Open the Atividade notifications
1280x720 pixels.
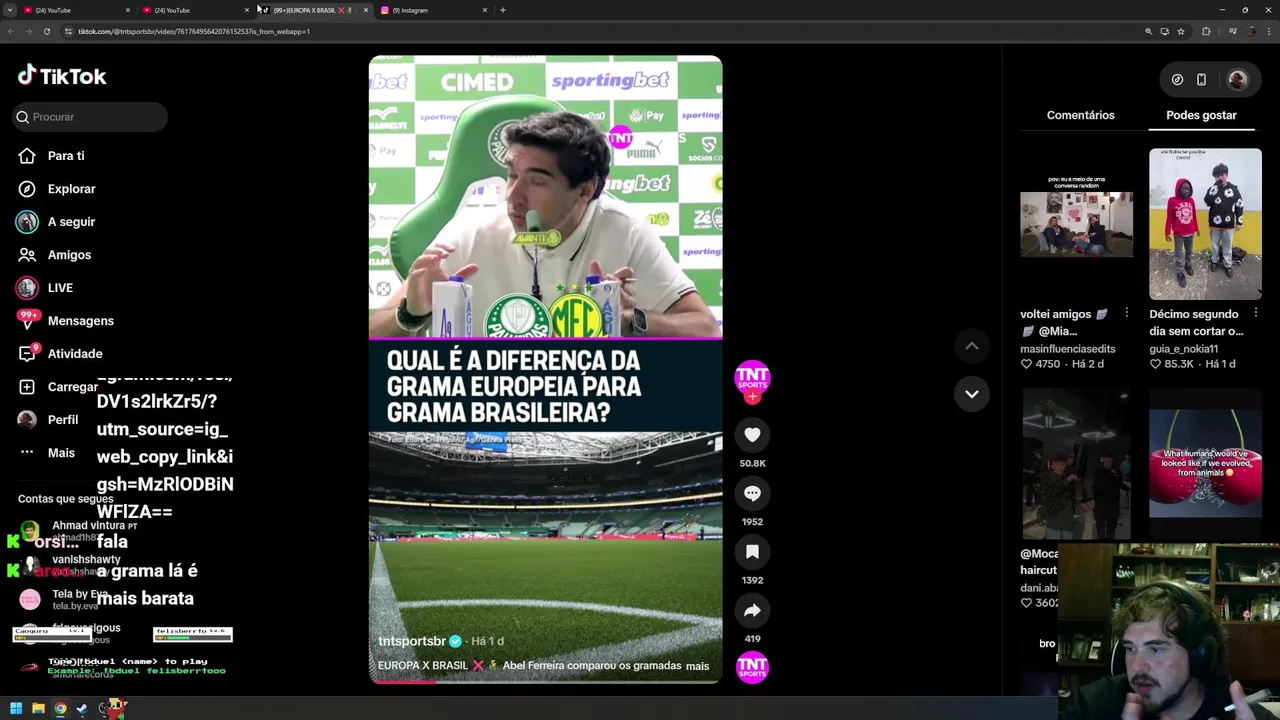click(x=75, y=354)
